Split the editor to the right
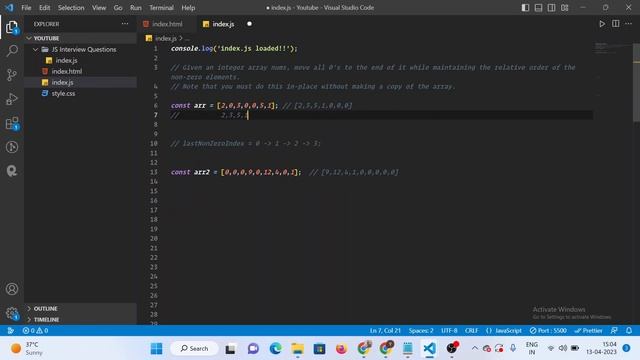 pos(616,24)
